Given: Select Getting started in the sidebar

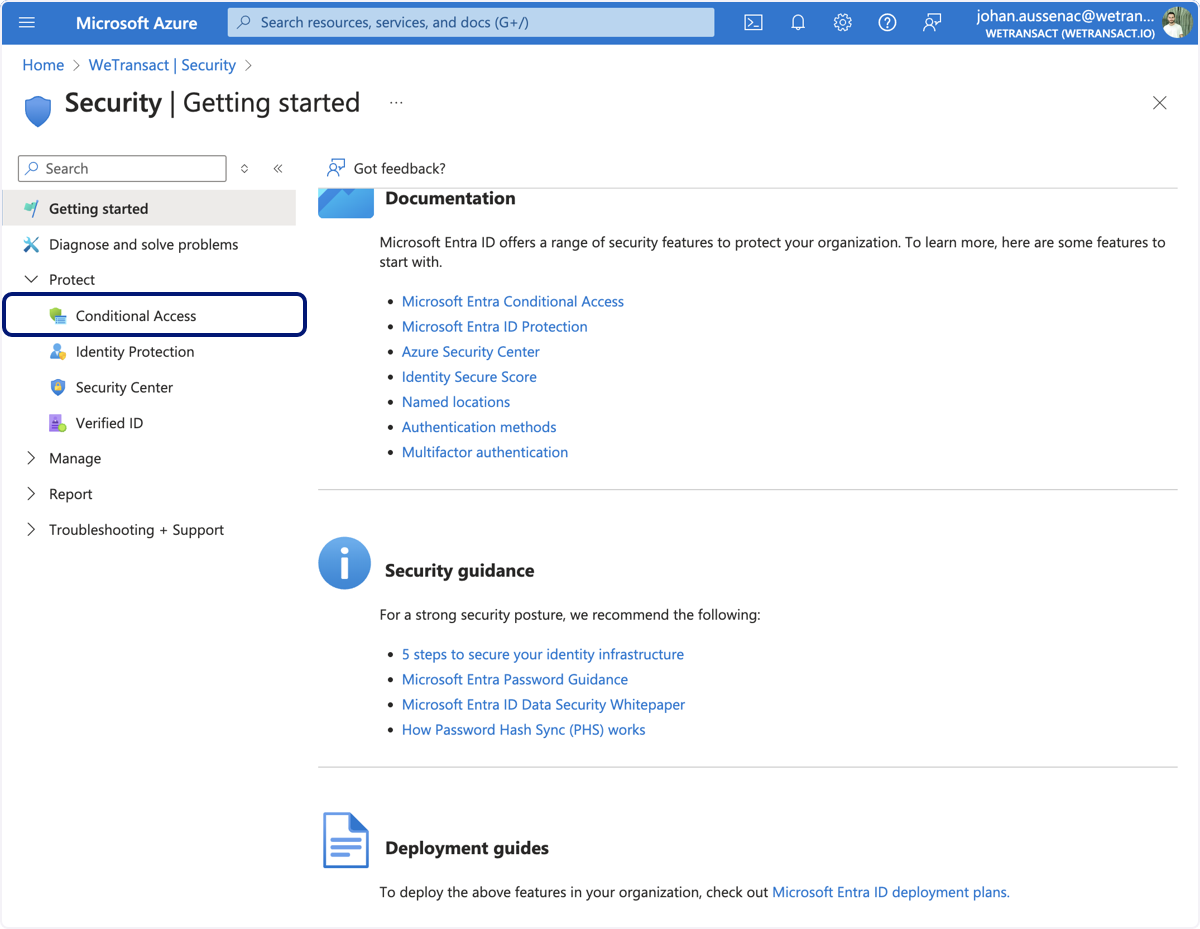Looking at the screenshot, I should click(150, 208).
